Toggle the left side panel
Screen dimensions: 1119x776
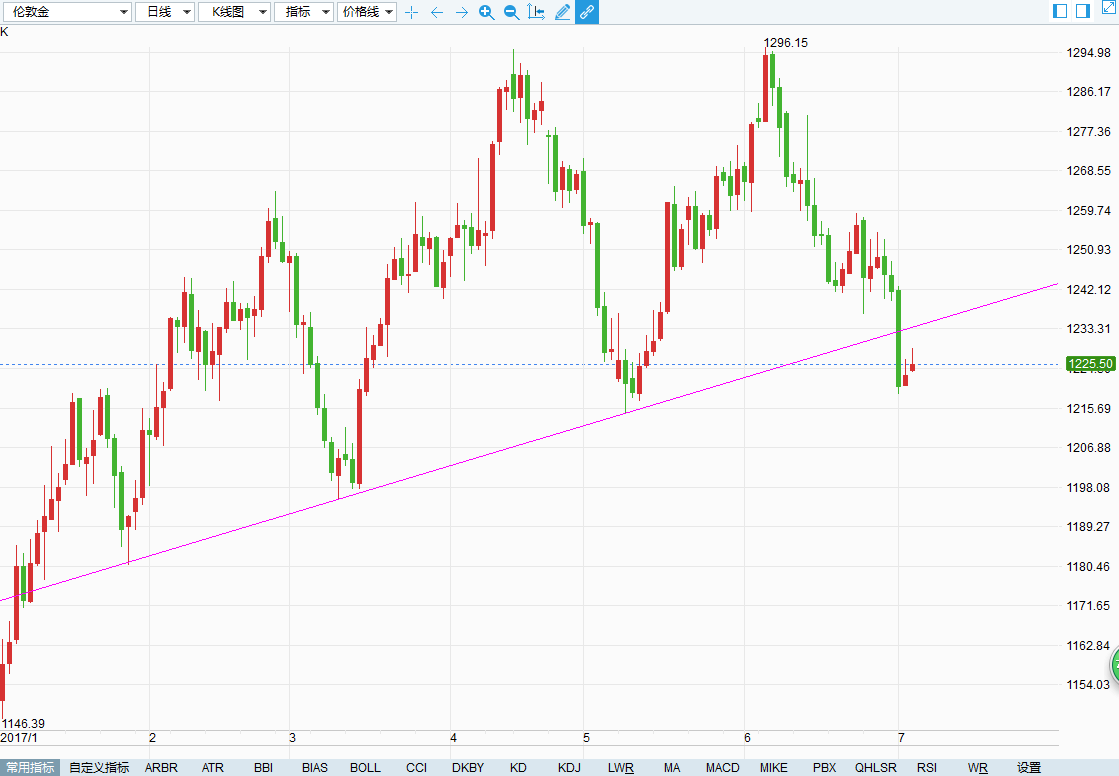tap(1061, 11)
